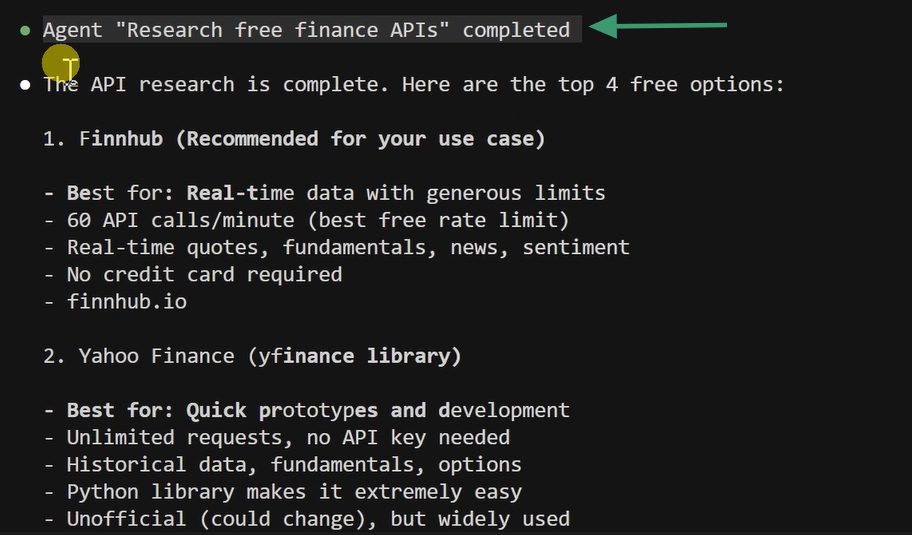Click the "Real-time quotes, fundamentals, news, sentiment" line
Image resolution: width=912 pixels, height=535 pixels.
[x=347, y=247]
